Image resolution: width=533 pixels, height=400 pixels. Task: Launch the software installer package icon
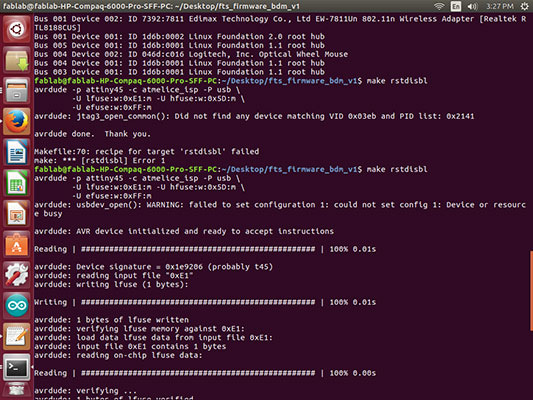(17, 60)
